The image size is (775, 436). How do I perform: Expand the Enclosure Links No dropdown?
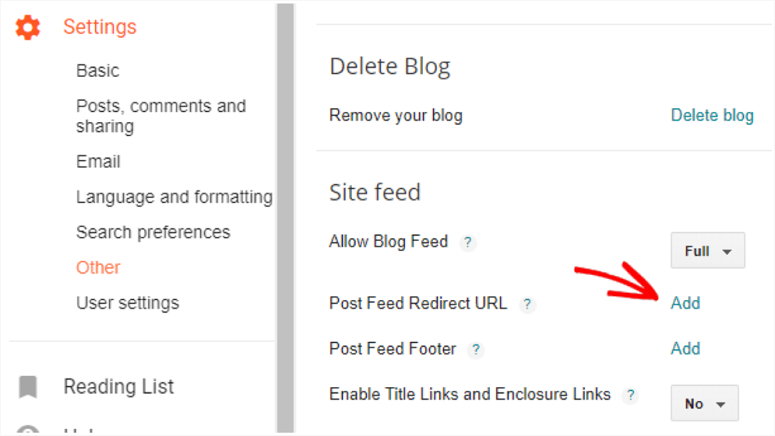(704, 403)
